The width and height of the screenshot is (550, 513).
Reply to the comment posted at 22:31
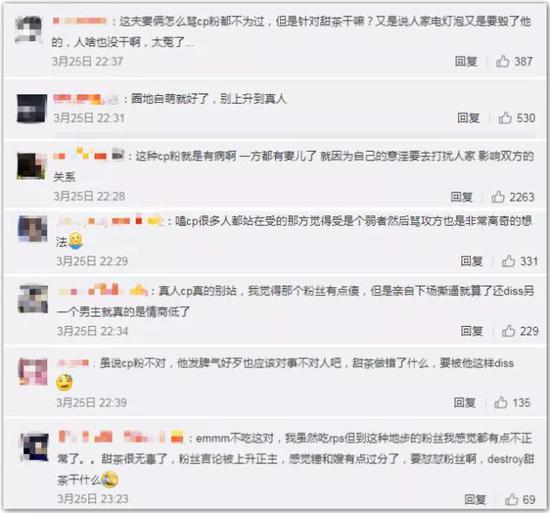tap(468, 118)
